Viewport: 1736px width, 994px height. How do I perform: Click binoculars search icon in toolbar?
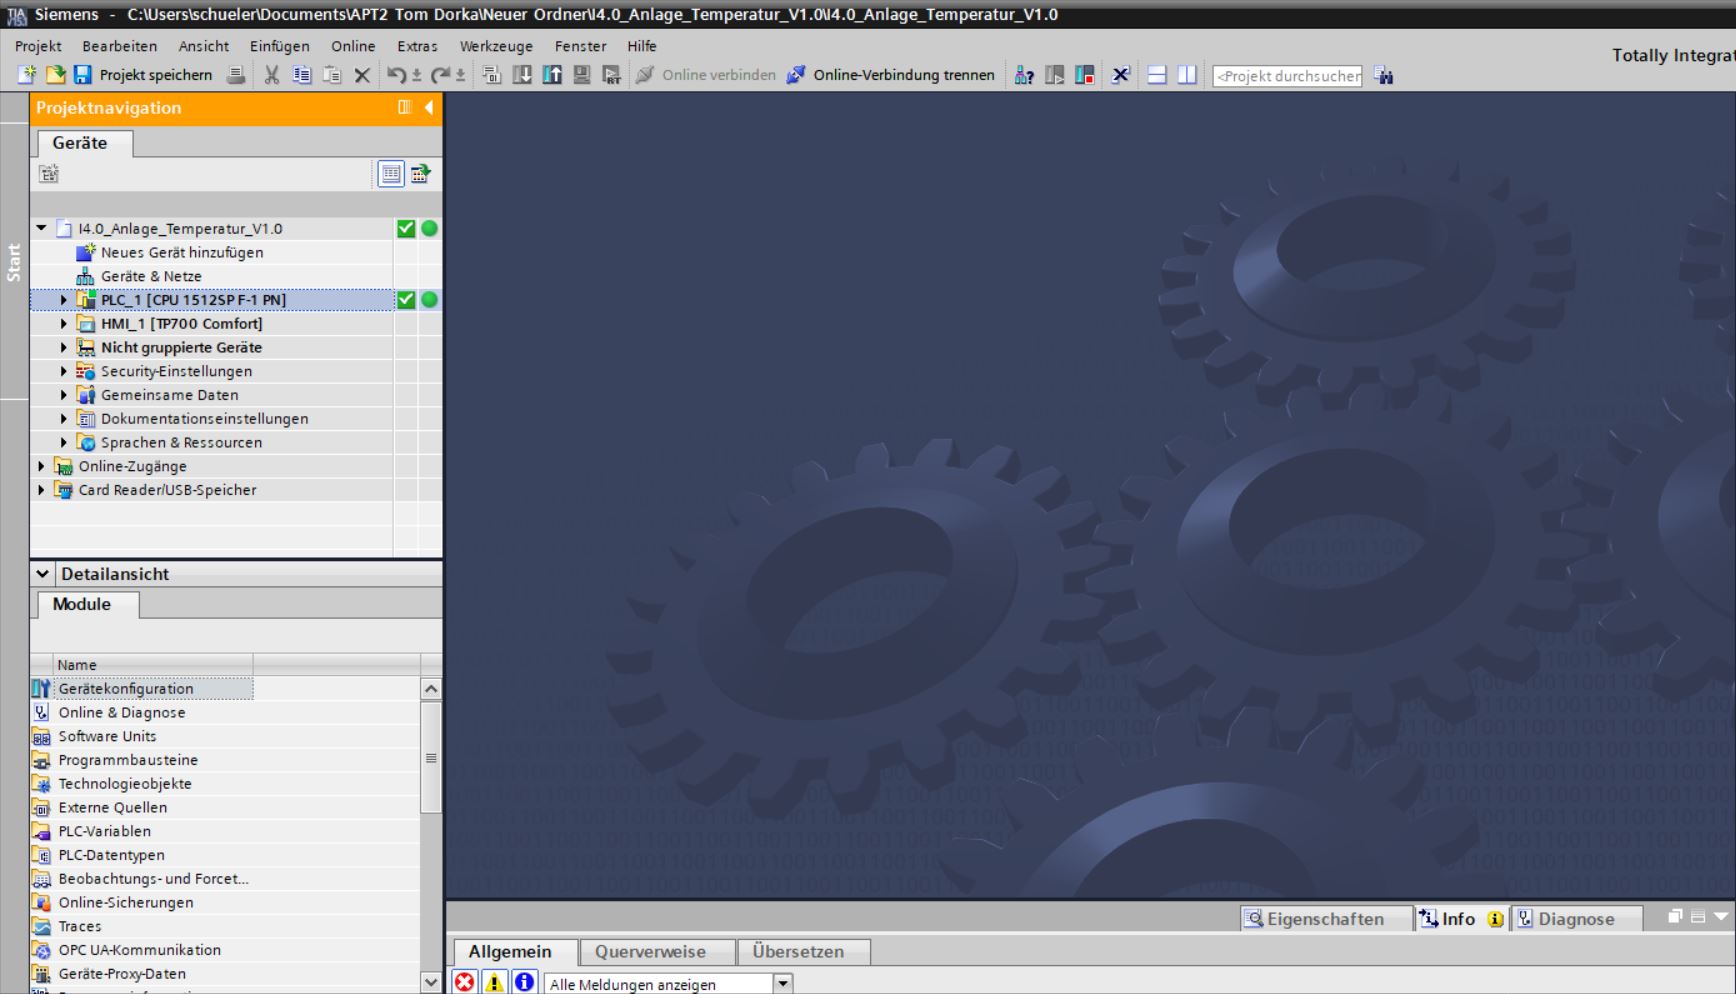point(1384,75)
